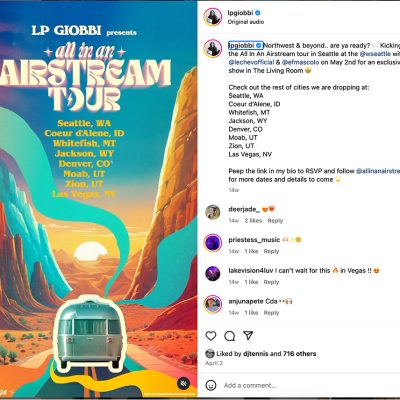Open deerjade_ commenter avatar
The height and width of the screenshot is (400, 400).
tap(213, 212)
